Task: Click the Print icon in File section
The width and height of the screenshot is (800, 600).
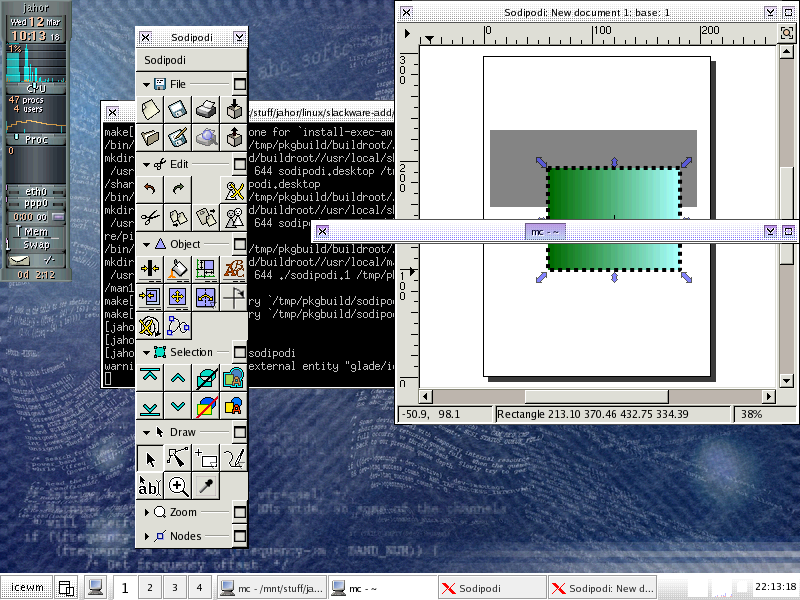Action: [206, 109]
